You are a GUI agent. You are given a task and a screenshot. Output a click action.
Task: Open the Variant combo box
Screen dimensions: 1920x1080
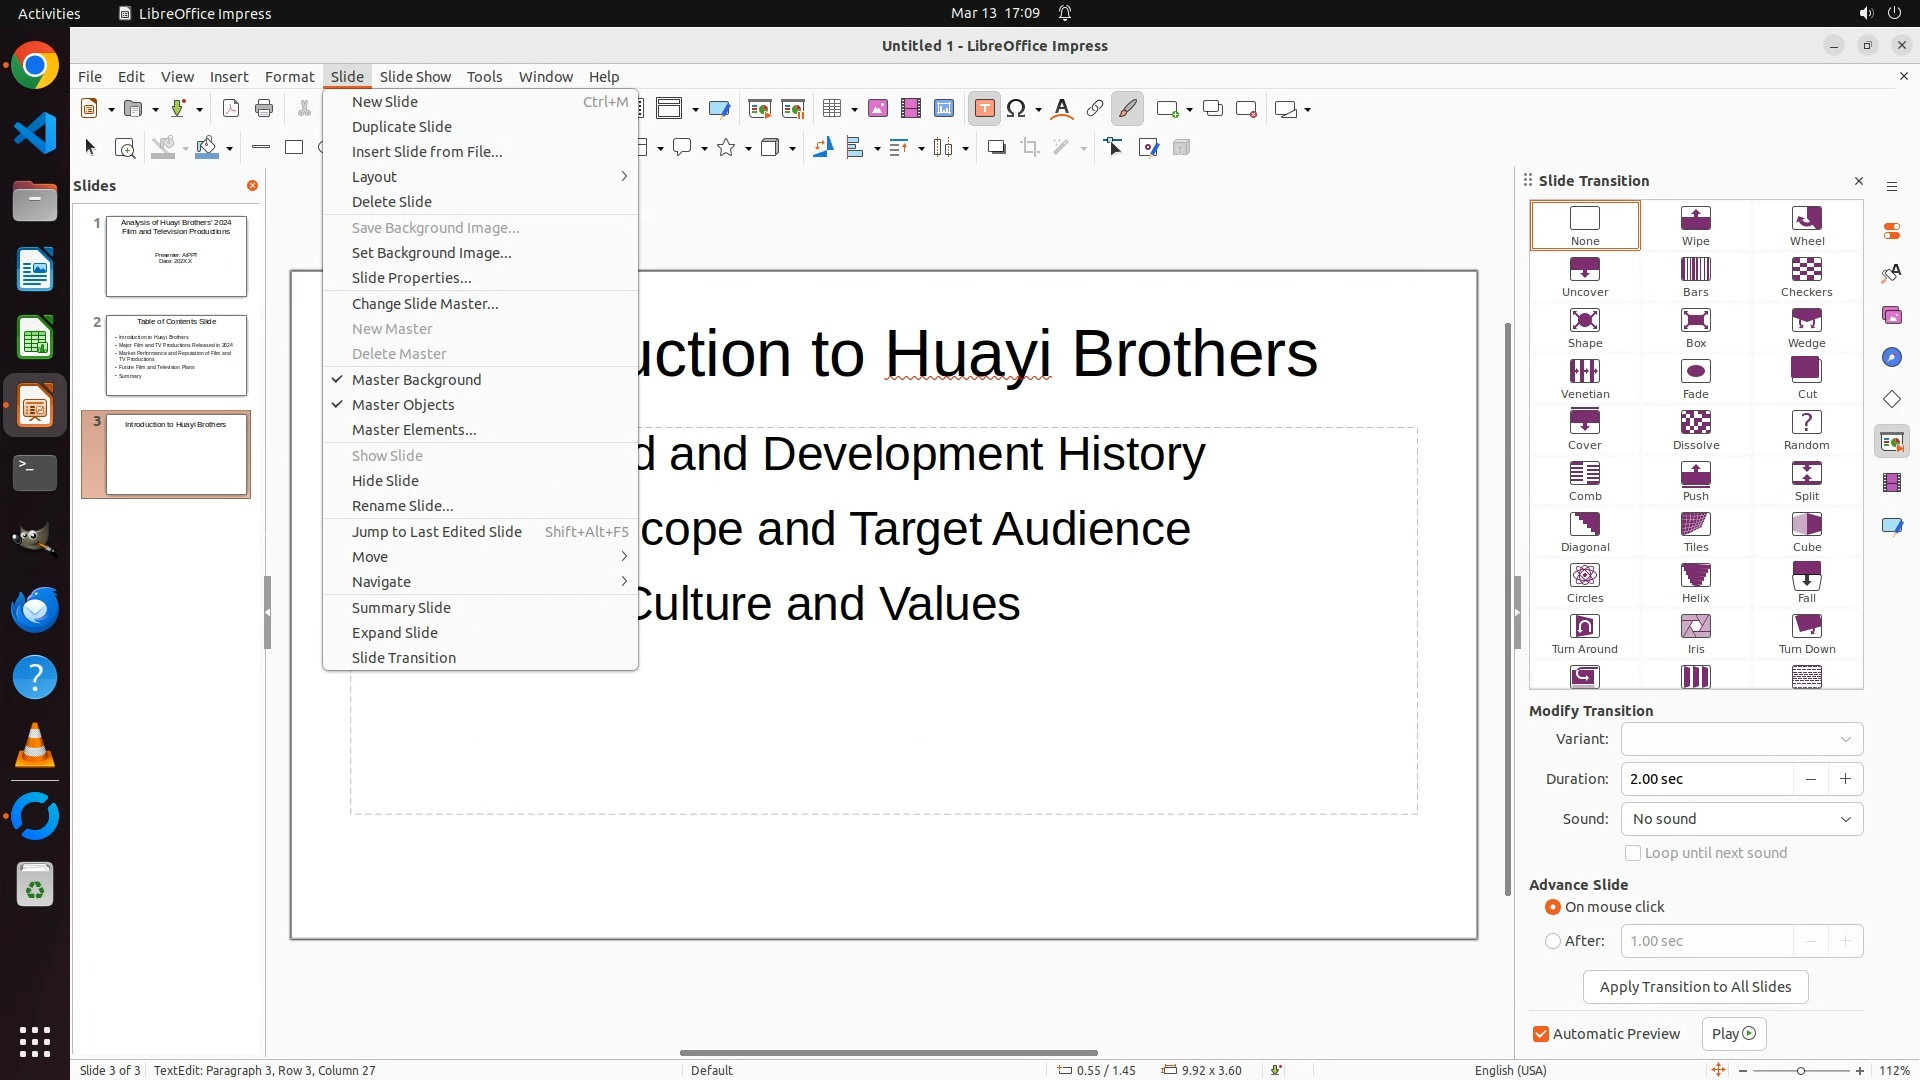coord(1741,739)
